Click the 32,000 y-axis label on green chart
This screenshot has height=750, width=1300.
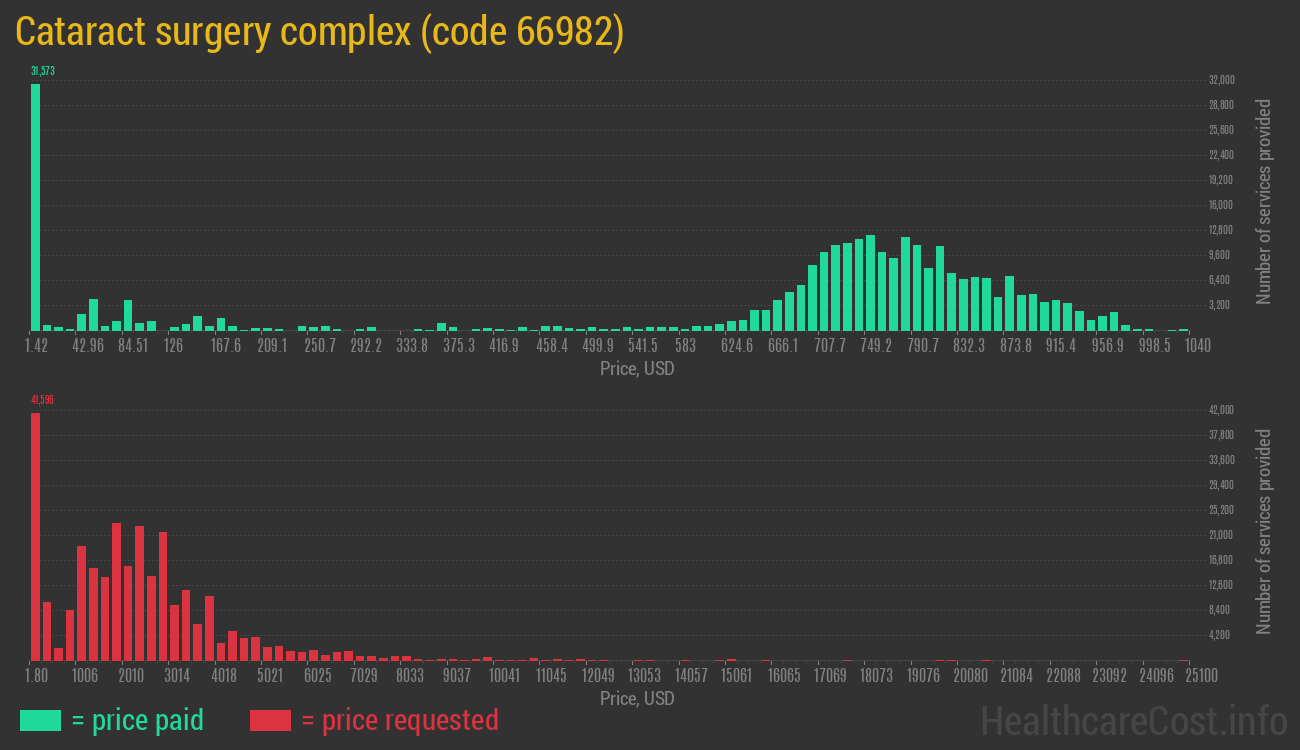coord(1221,80)
